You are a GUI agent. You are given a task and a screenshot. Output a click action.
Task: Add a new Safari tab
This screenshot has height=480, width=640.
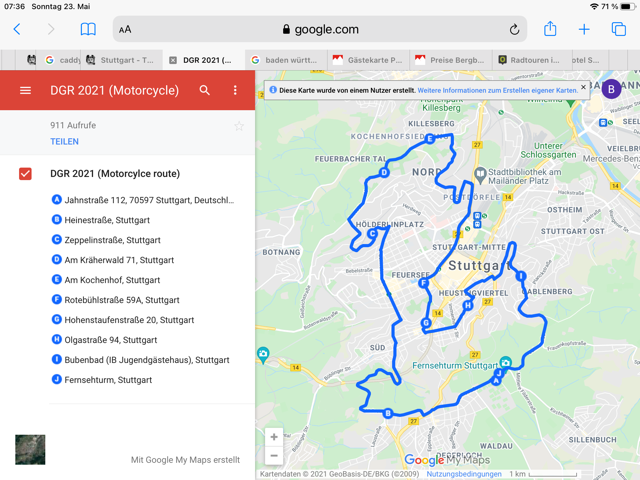pos(584,29)
